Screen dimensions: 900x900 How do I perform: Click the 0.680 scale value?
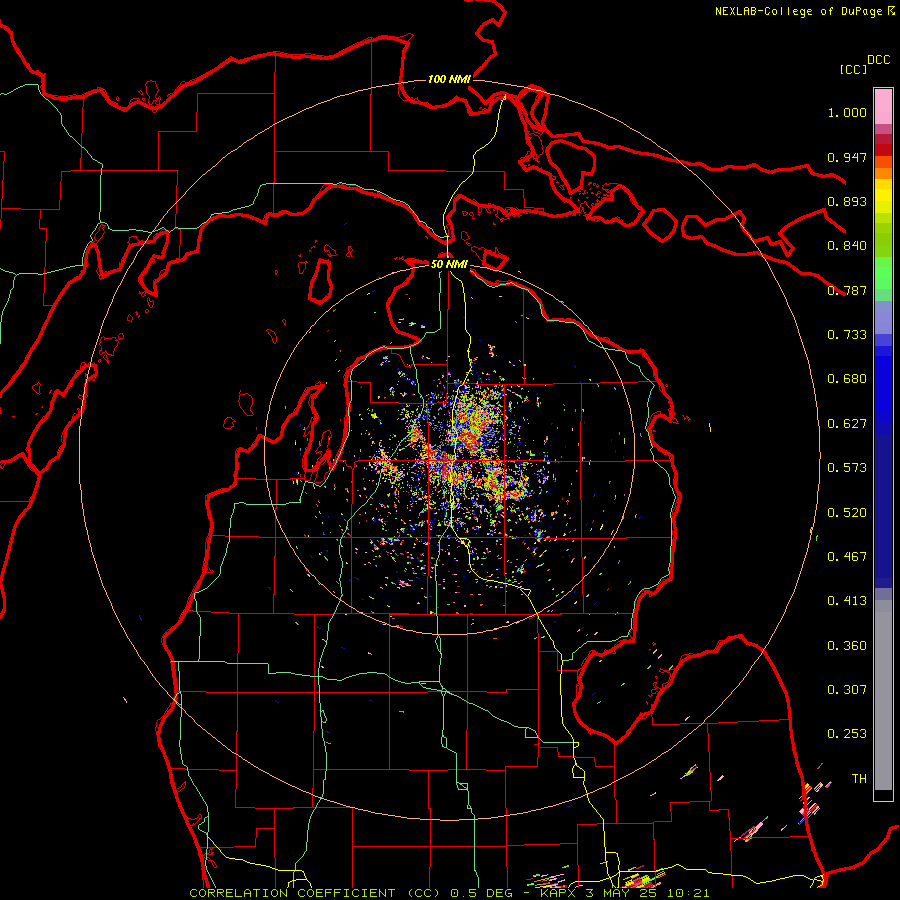pos(847,379)
